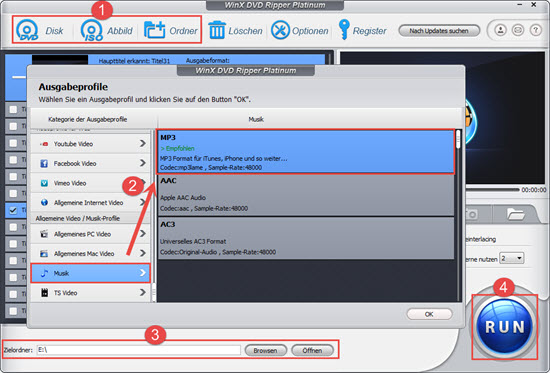Click the Zielordner path field
The height and width of the screenshot is (373, 550).
[138, 350]
